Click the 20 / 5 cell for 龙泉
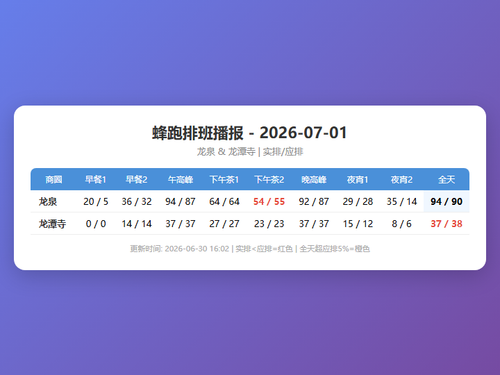The image size is (500, 375). (x=96, y=201)
